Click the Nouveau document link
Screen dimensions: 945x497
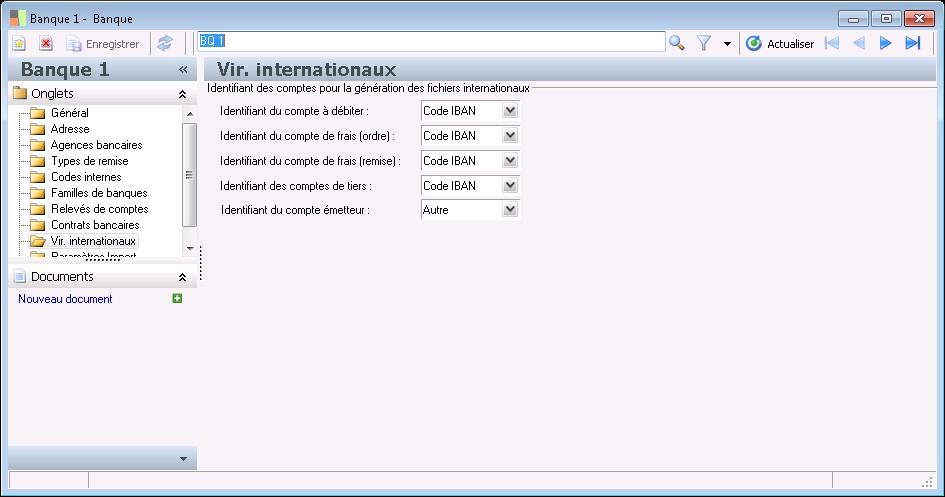(65, 299)
